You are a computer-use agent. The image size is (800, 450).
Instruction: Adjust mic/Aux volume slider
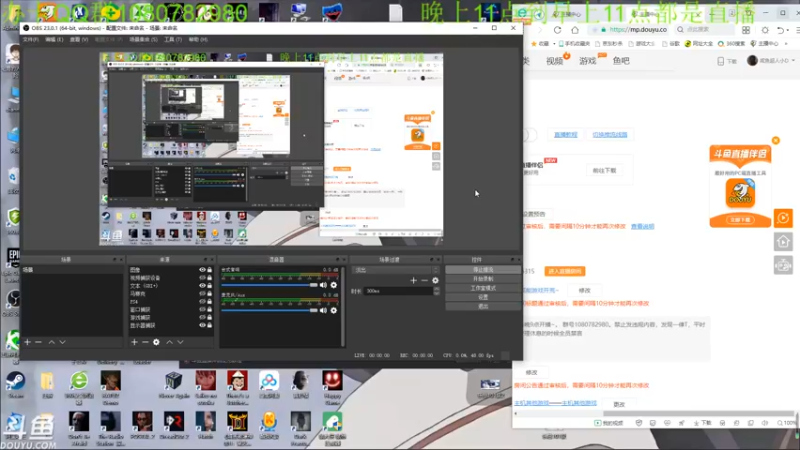(269, 310)
